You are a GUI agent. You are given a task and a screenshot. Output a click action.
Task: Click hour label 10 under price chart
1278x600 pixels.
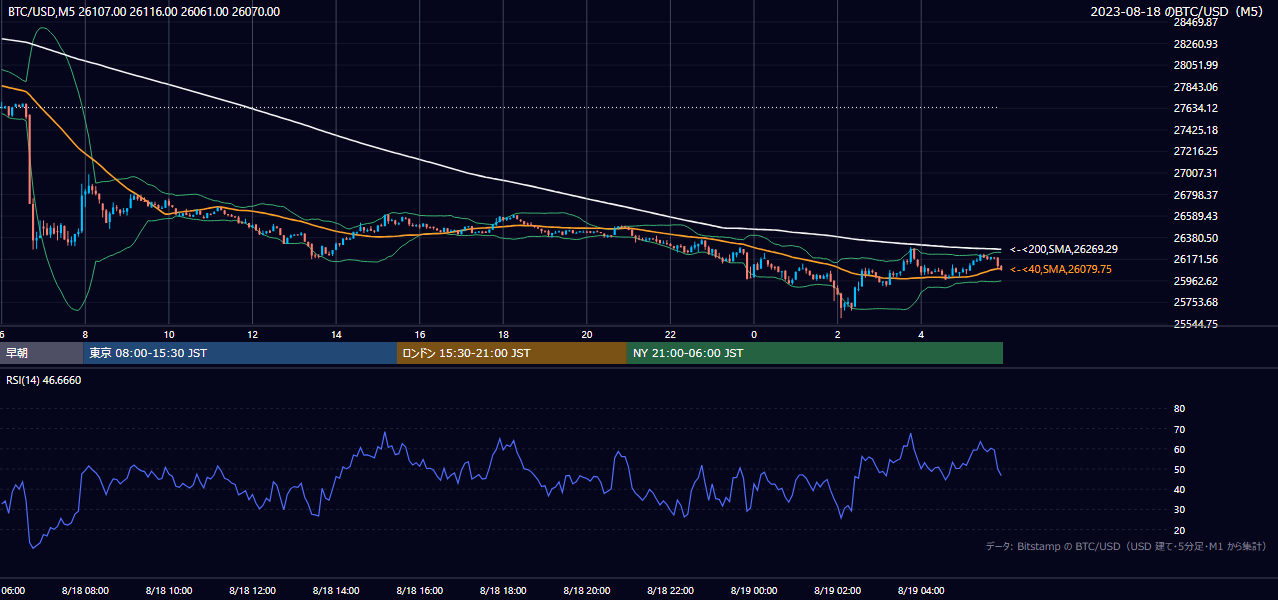(x=169, y=335)
